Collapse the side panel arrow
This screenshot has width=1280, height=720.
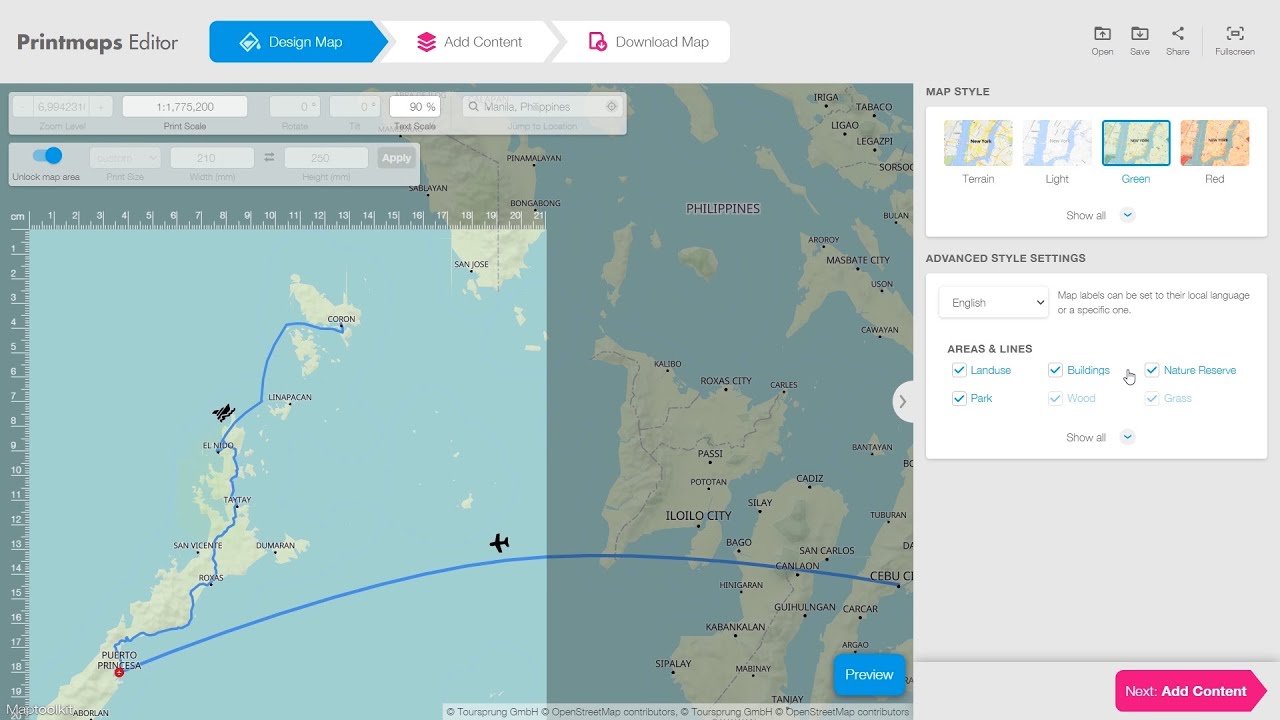pos(902,402)
